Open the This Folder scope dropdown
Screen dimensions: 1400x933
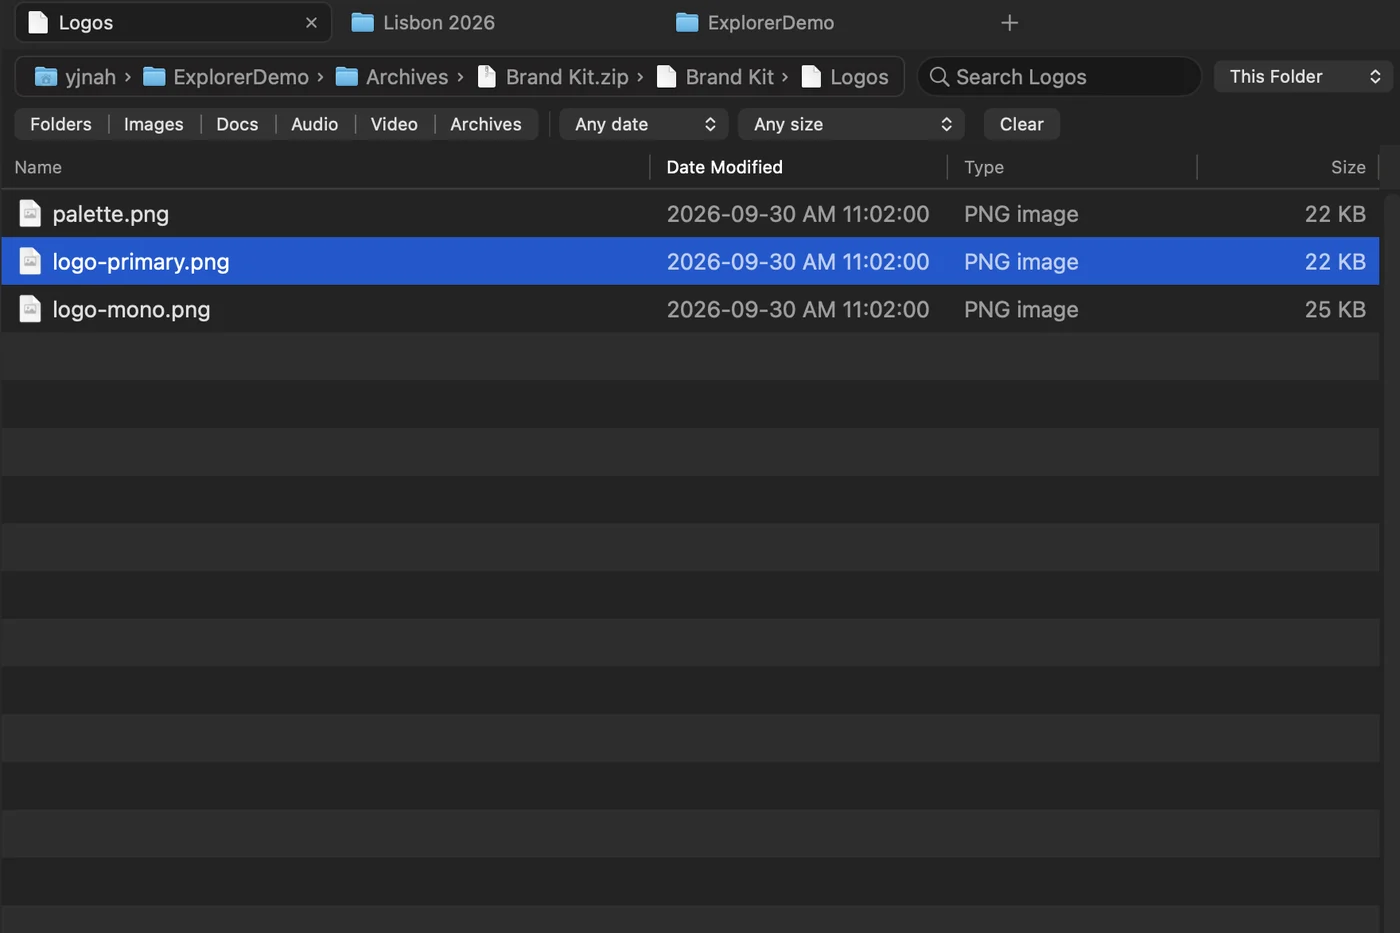click(1304, 77)
